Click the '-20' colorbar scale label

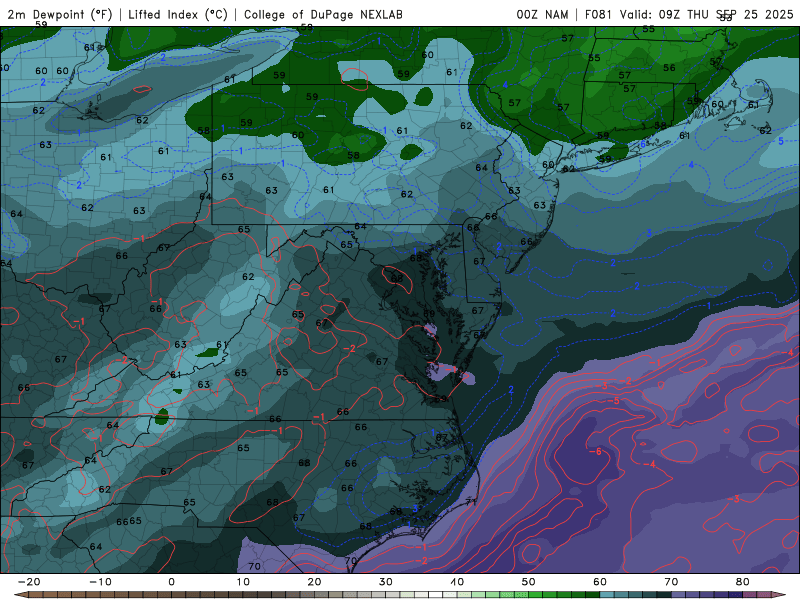pos(29,582)
